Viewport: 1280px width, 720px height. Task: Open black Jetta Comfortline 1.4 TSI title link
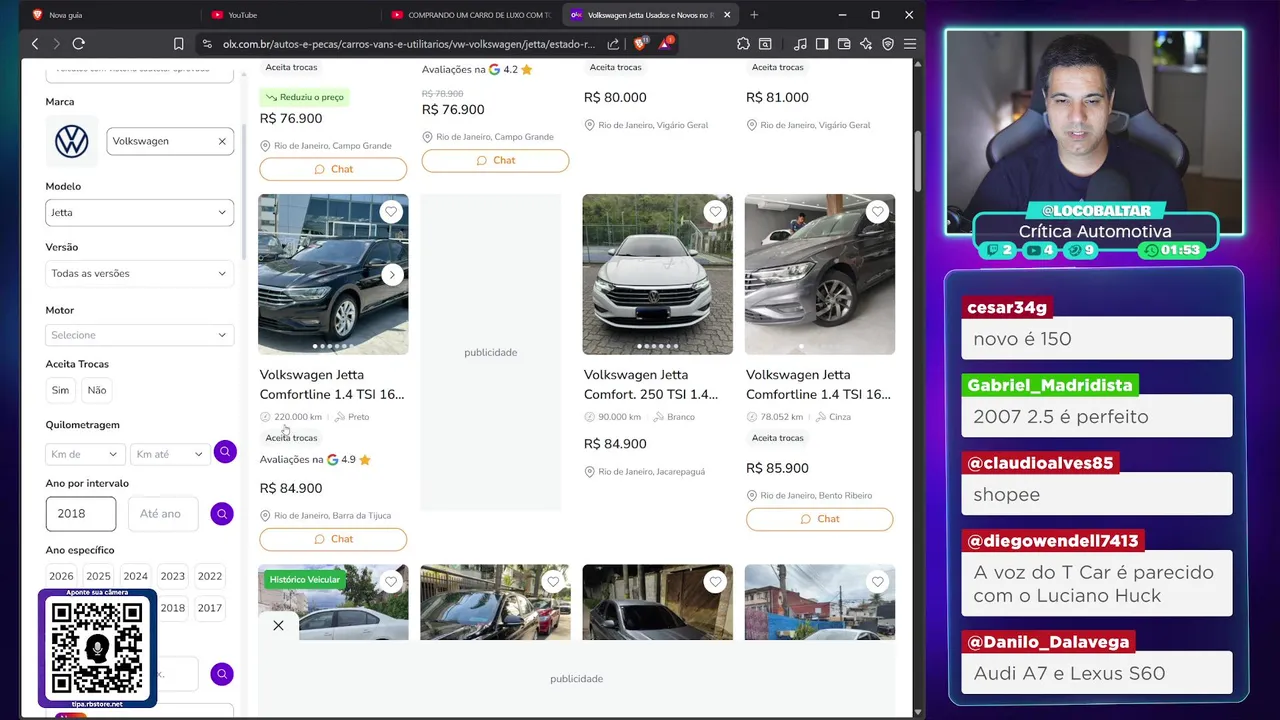pyautogui.click(x=332, y=384)
